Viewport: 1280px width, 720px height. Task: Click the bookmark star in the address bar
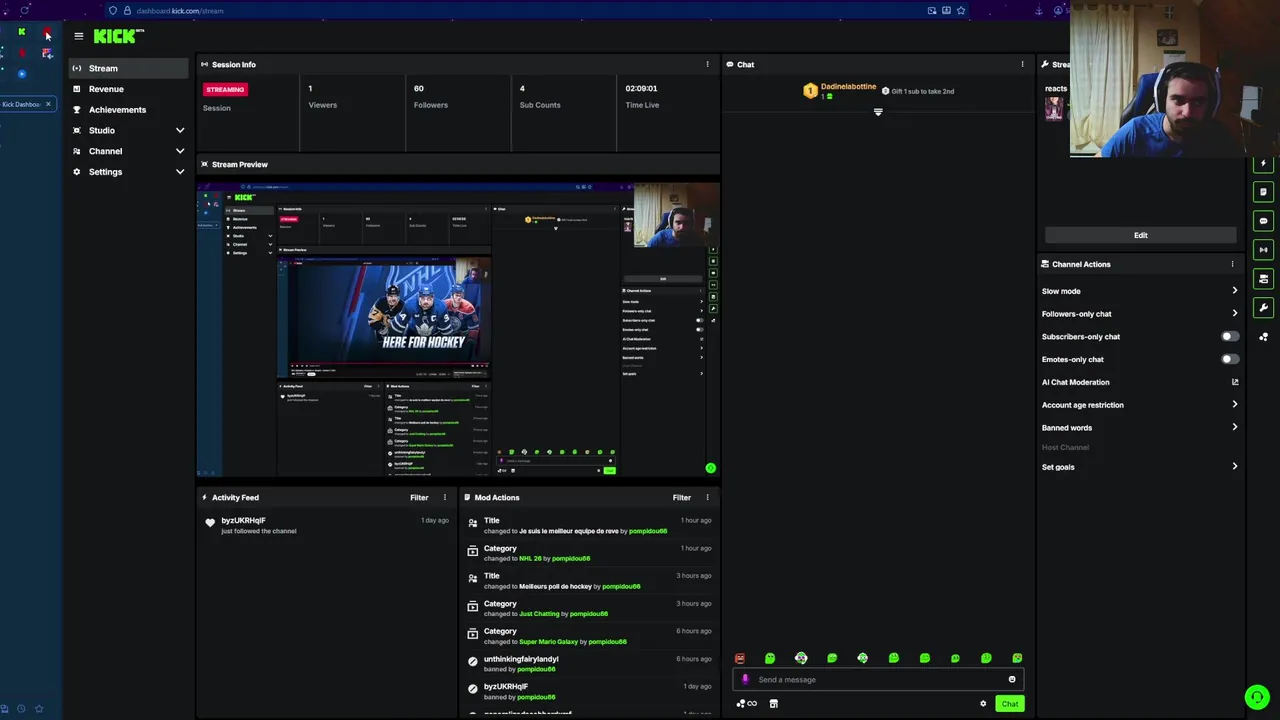(x=961, y=10)
